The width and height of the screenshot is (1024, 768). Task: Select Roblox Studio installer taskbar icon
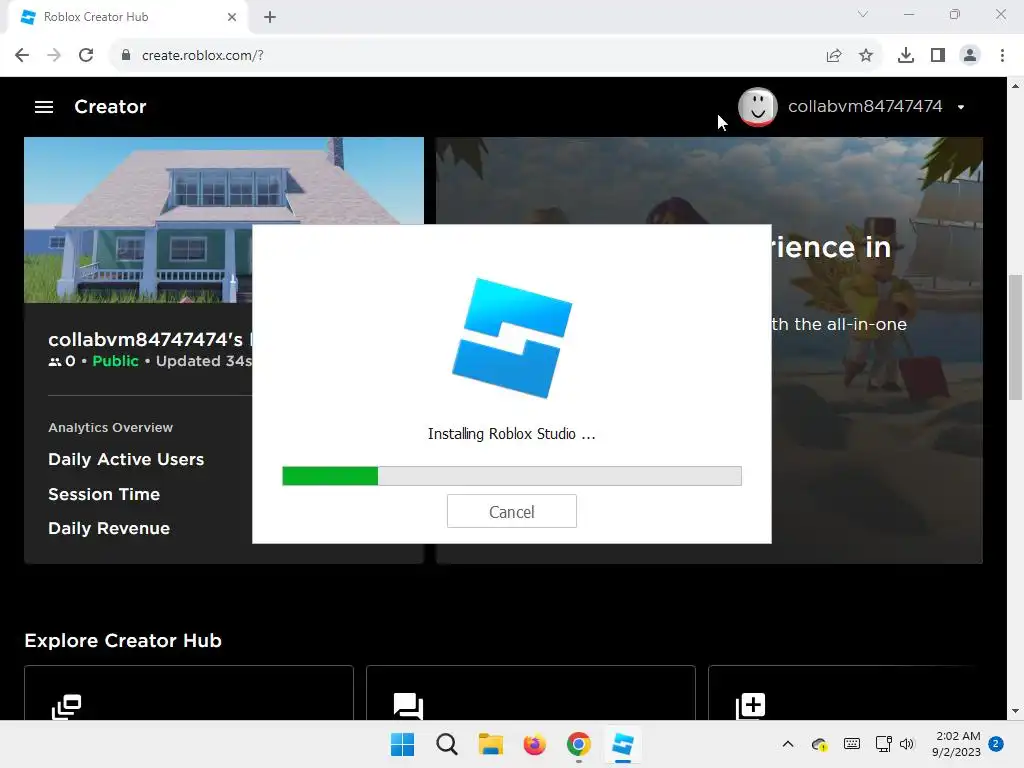[623, 744]
